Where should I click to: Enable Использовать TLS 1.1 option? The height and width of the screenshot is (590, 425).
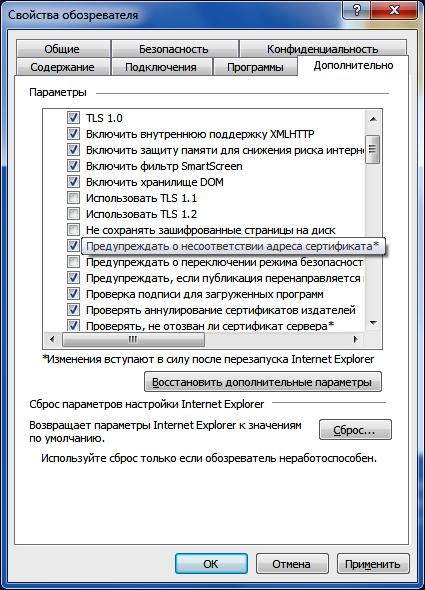click(73, 198)
